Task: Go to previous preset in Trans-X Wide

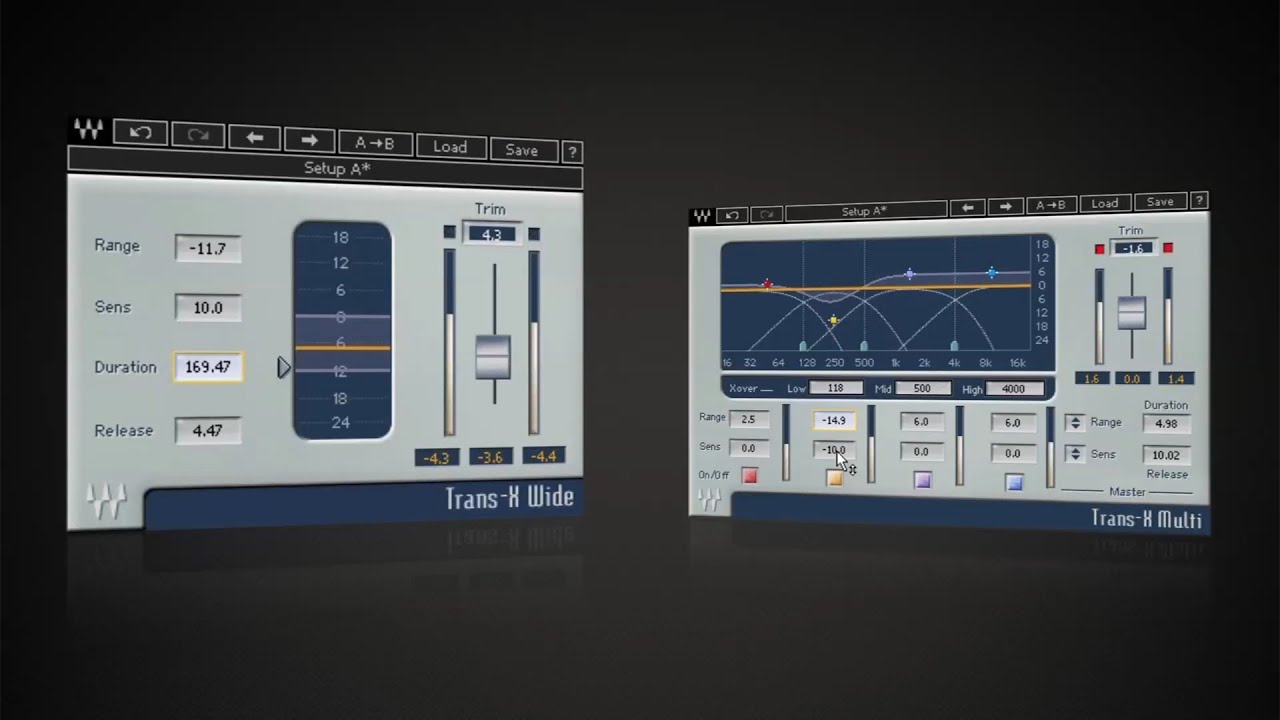Action: [x=254, y=138]
